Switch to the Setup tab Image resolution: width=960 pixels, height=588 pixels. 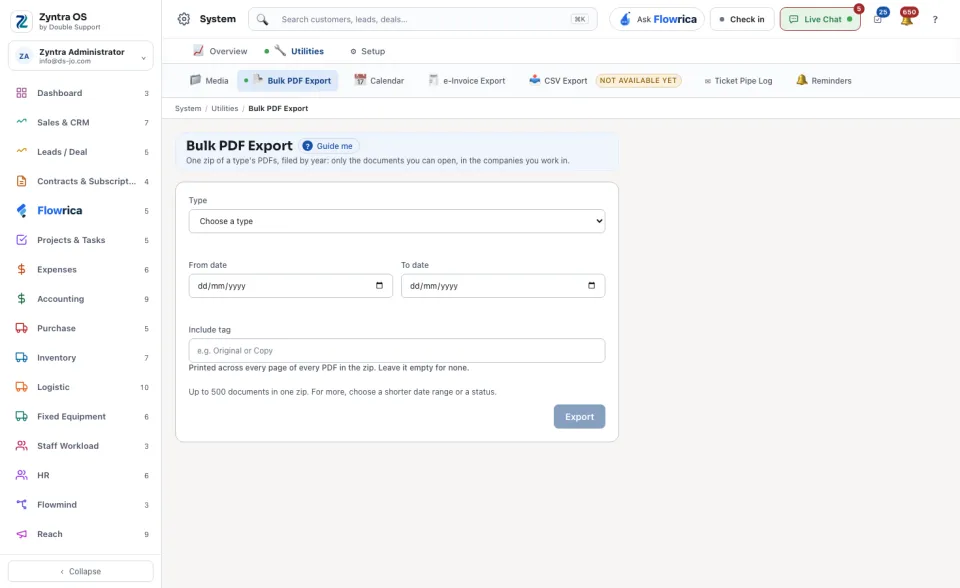(x=367, y=51)
